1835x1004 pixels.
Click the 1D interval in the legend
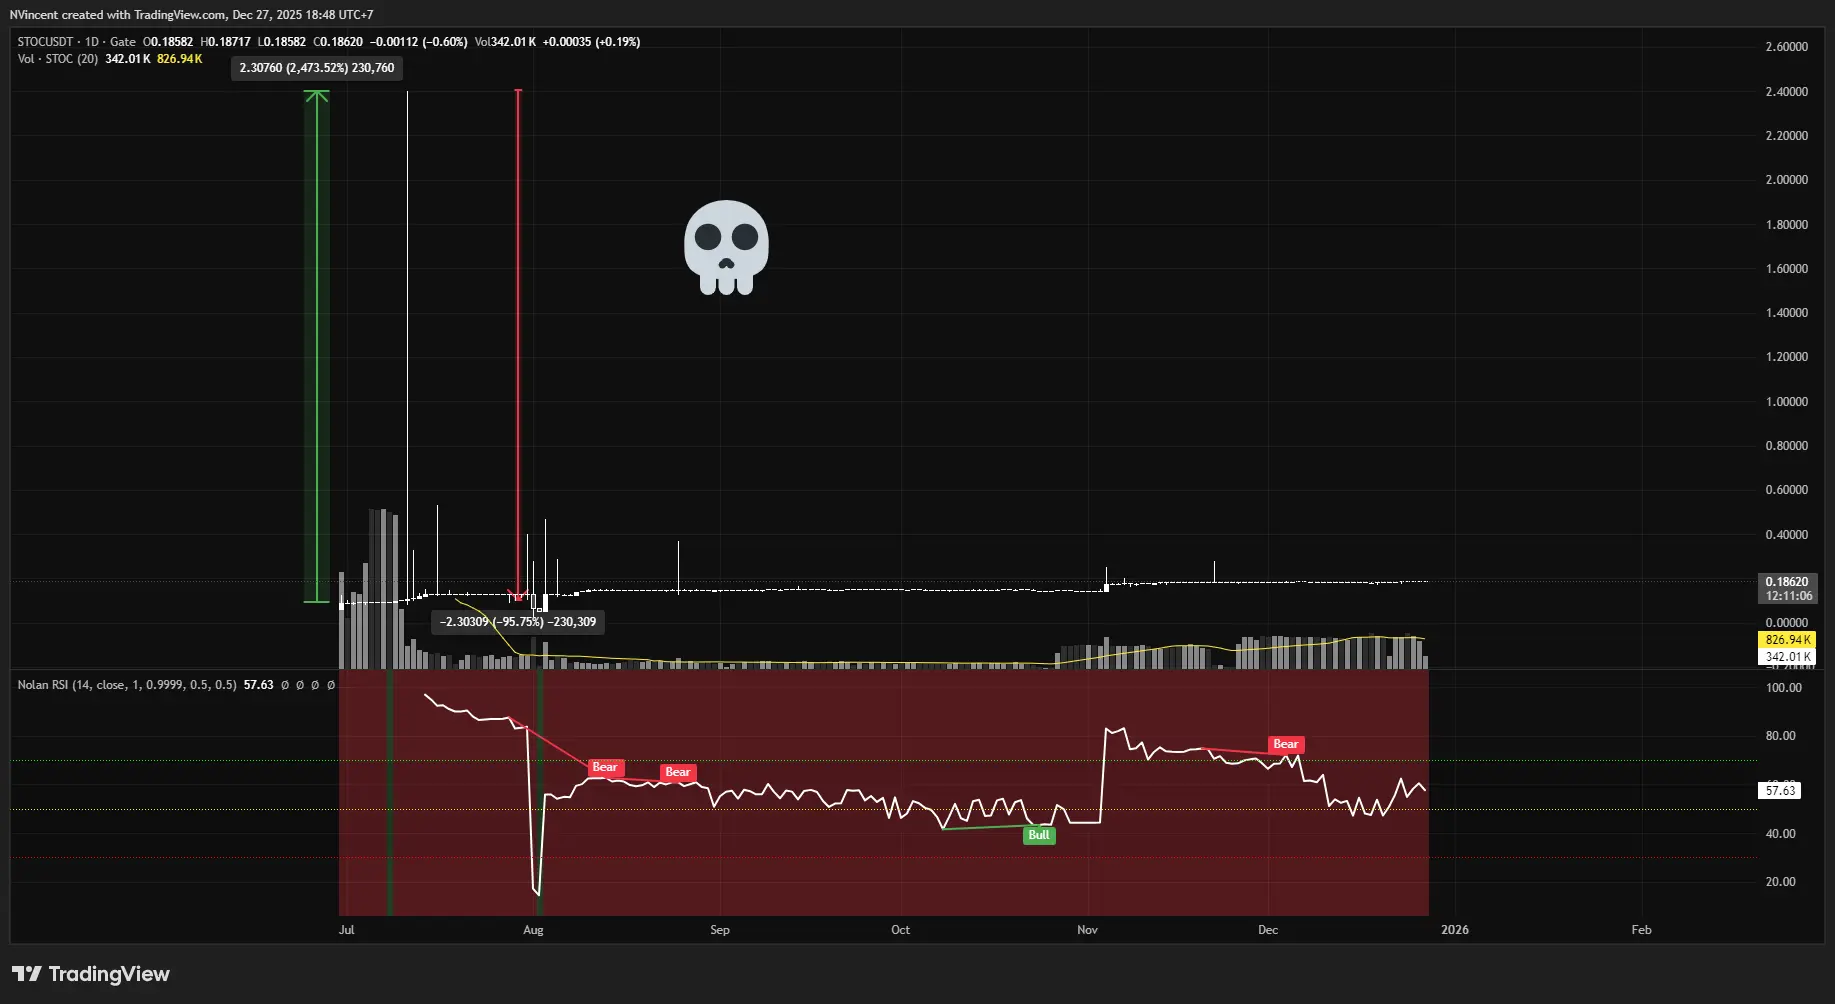coord(92,42)
